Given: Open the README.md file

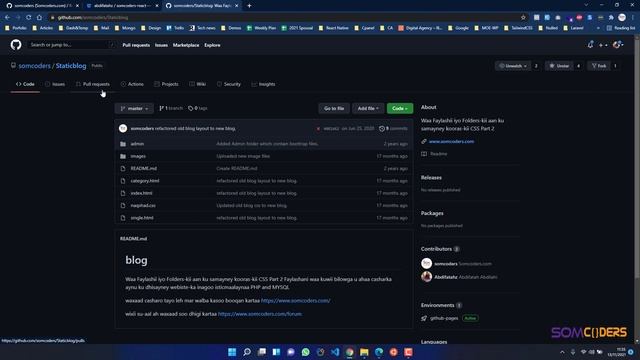Looking at the screenshot, I should click(x=144, y=169).
